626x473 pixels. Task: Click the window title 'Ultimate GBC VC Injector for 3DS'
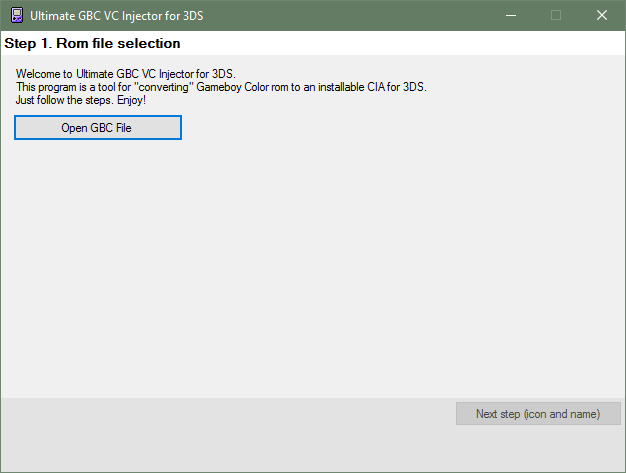116,16
